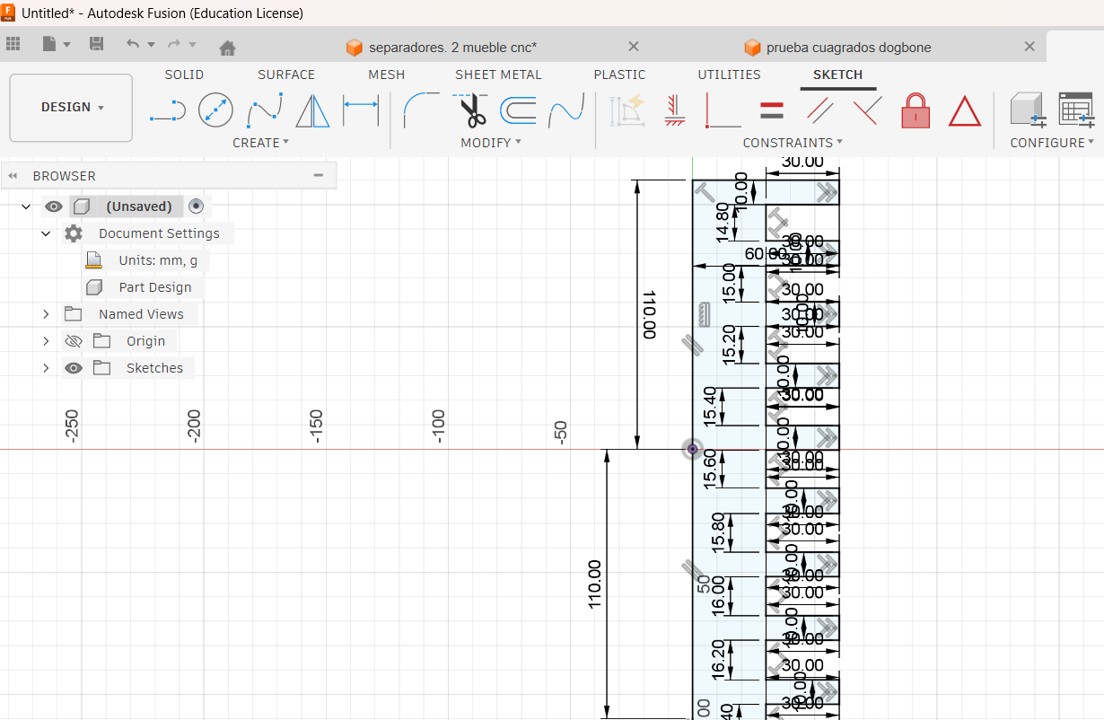Click the sketch origin point
Screen dimensions: 1104x720
coord(693,449)
